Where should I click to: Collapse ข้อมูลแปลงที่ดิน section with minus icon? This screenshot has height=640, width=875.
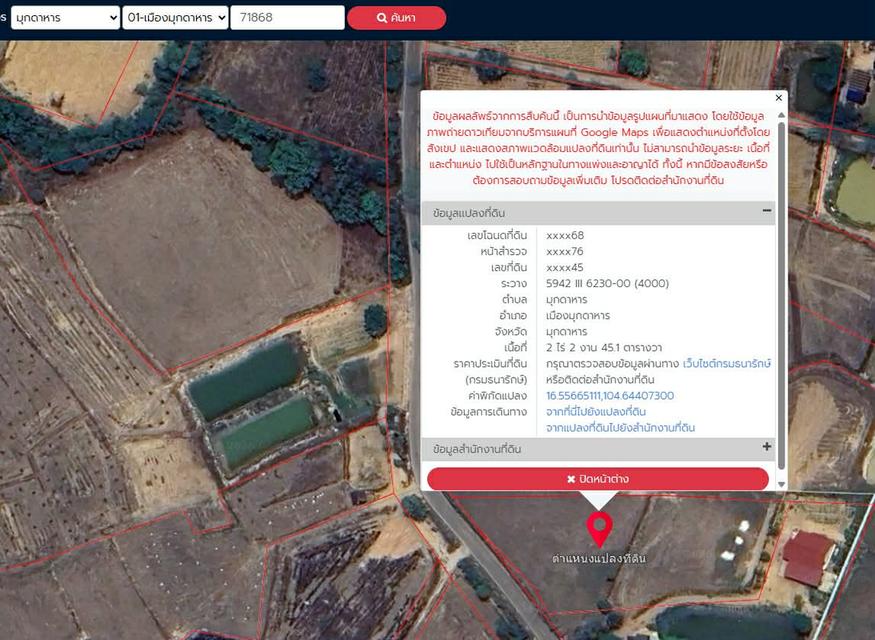click(x=767, y=210)
